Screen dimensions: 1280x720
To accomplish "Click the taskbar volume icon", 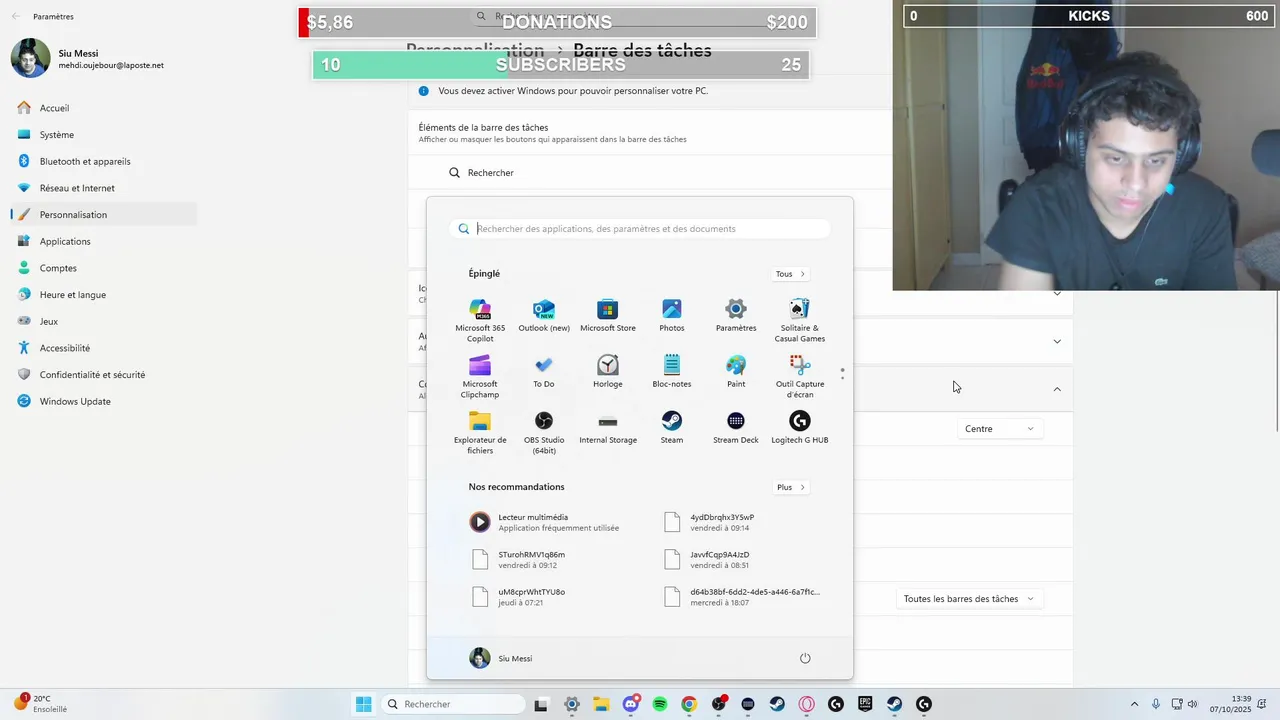I will point(1192,704).
